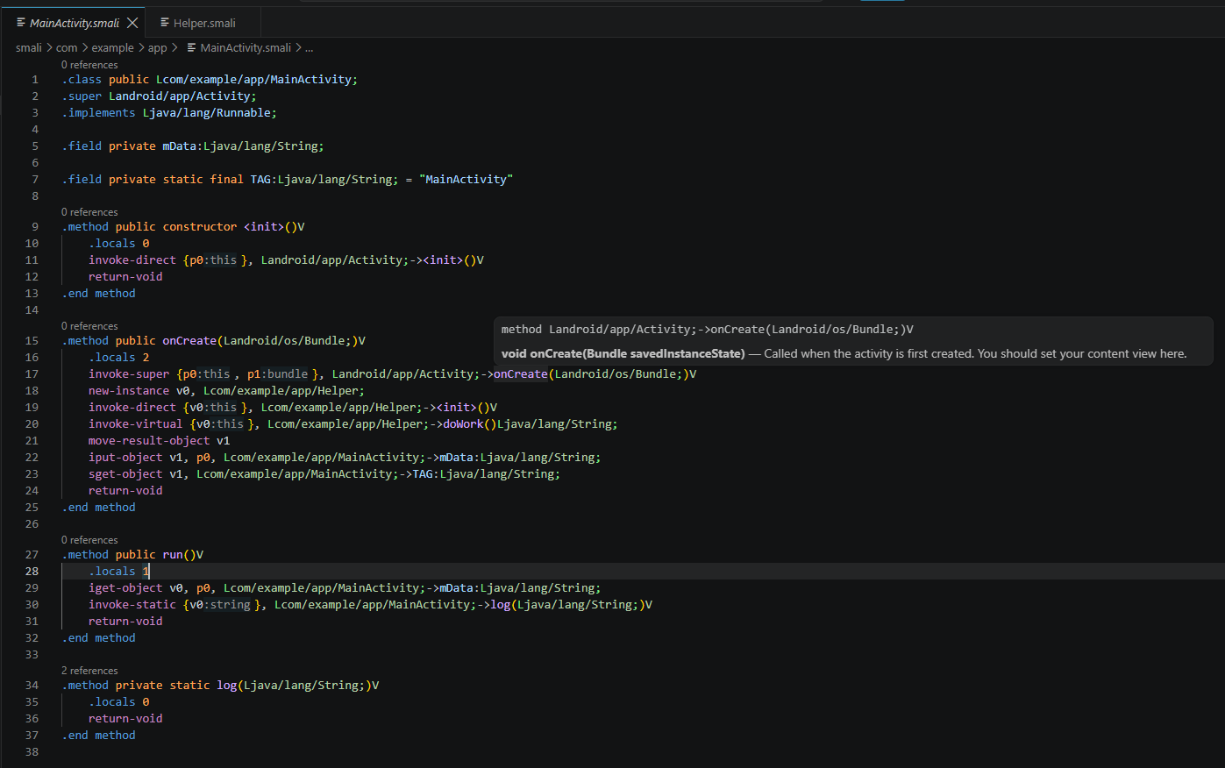Click the 0 references lens above run method
Image resolution: width=1225 pixels, height=768 pixels.
89,540
